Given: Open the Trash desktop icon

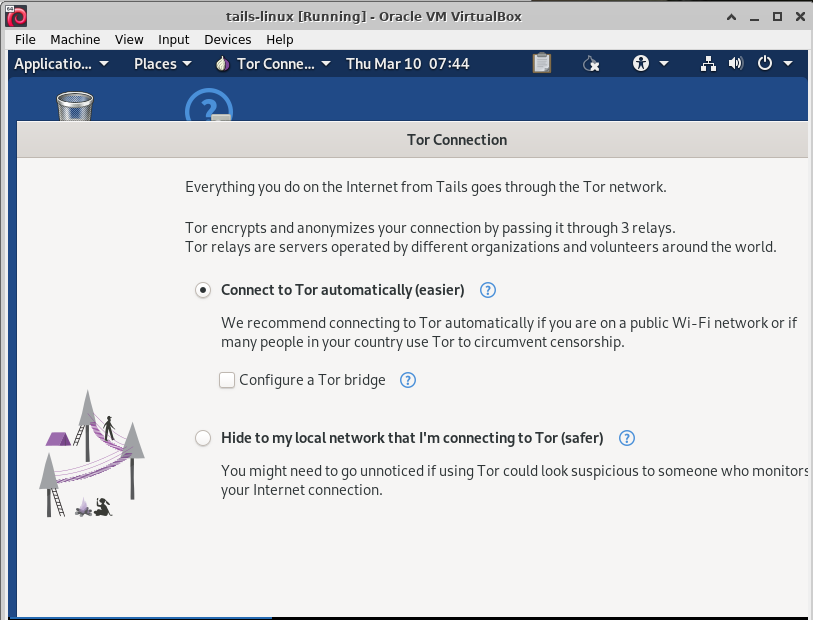Looking at the screenshot, I should [x=75, y=106].
